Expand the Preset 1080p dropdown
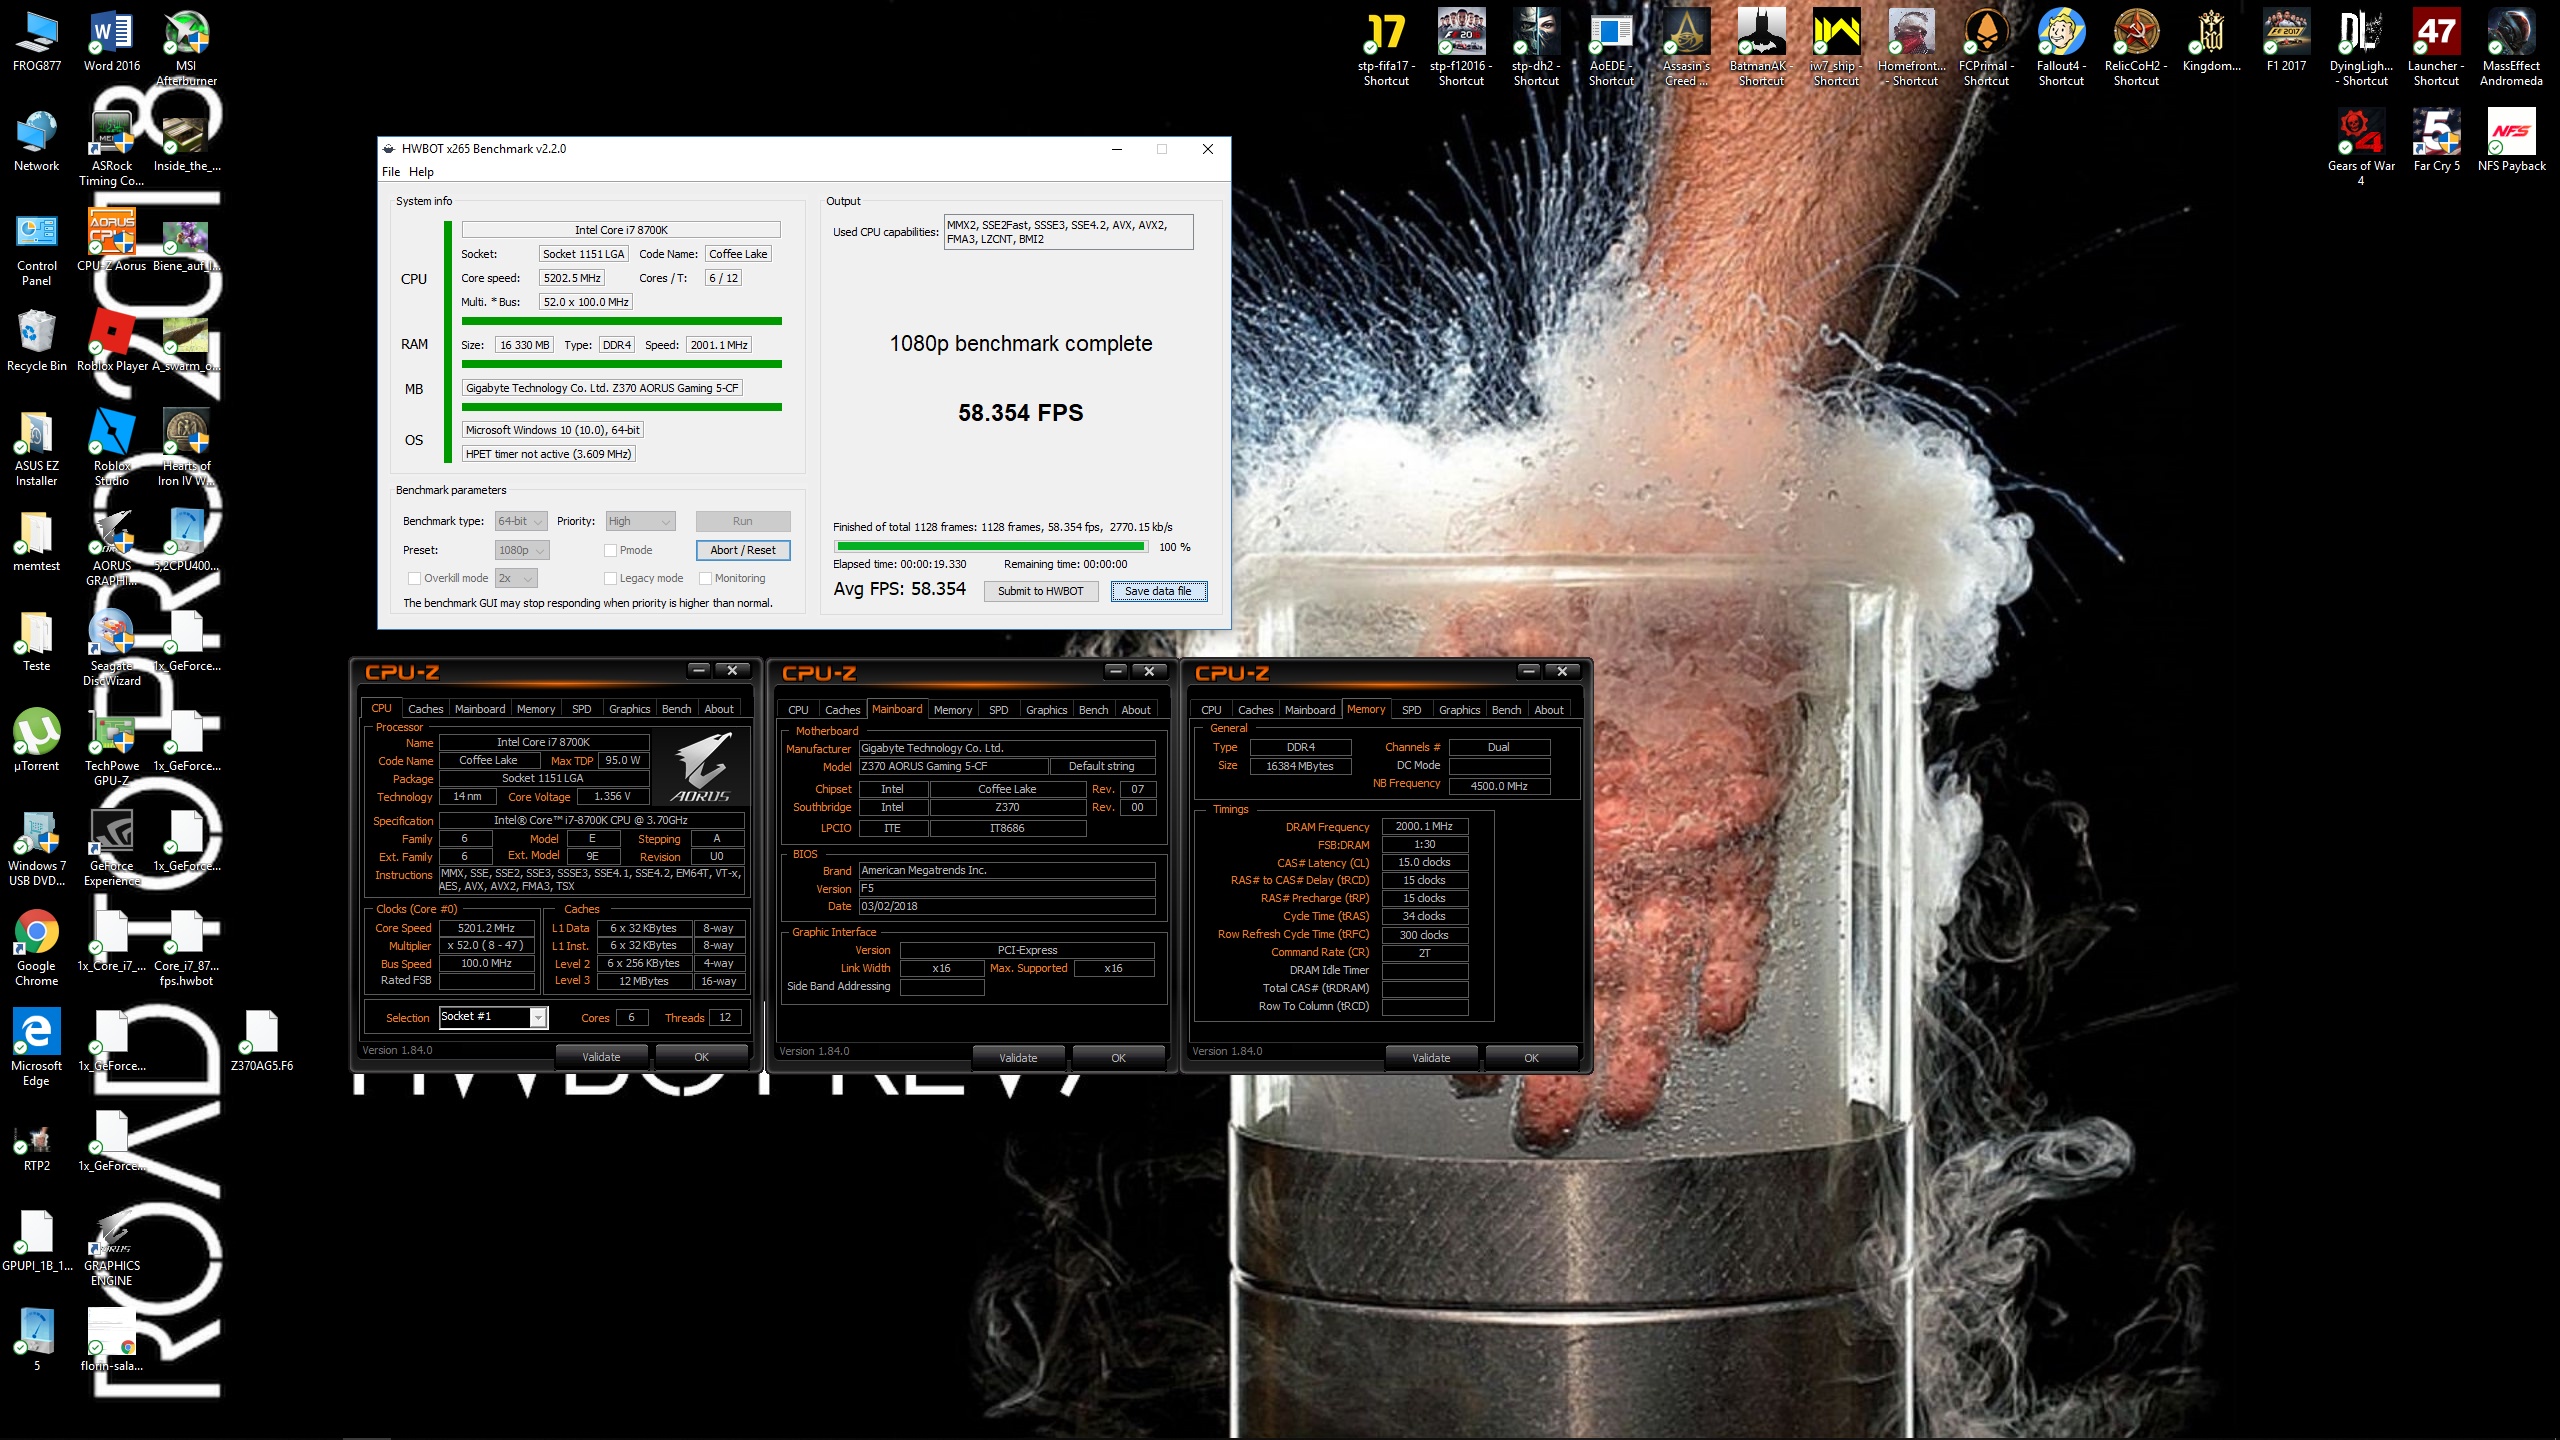The image size is (2560, 1440). tap(522, 550)
